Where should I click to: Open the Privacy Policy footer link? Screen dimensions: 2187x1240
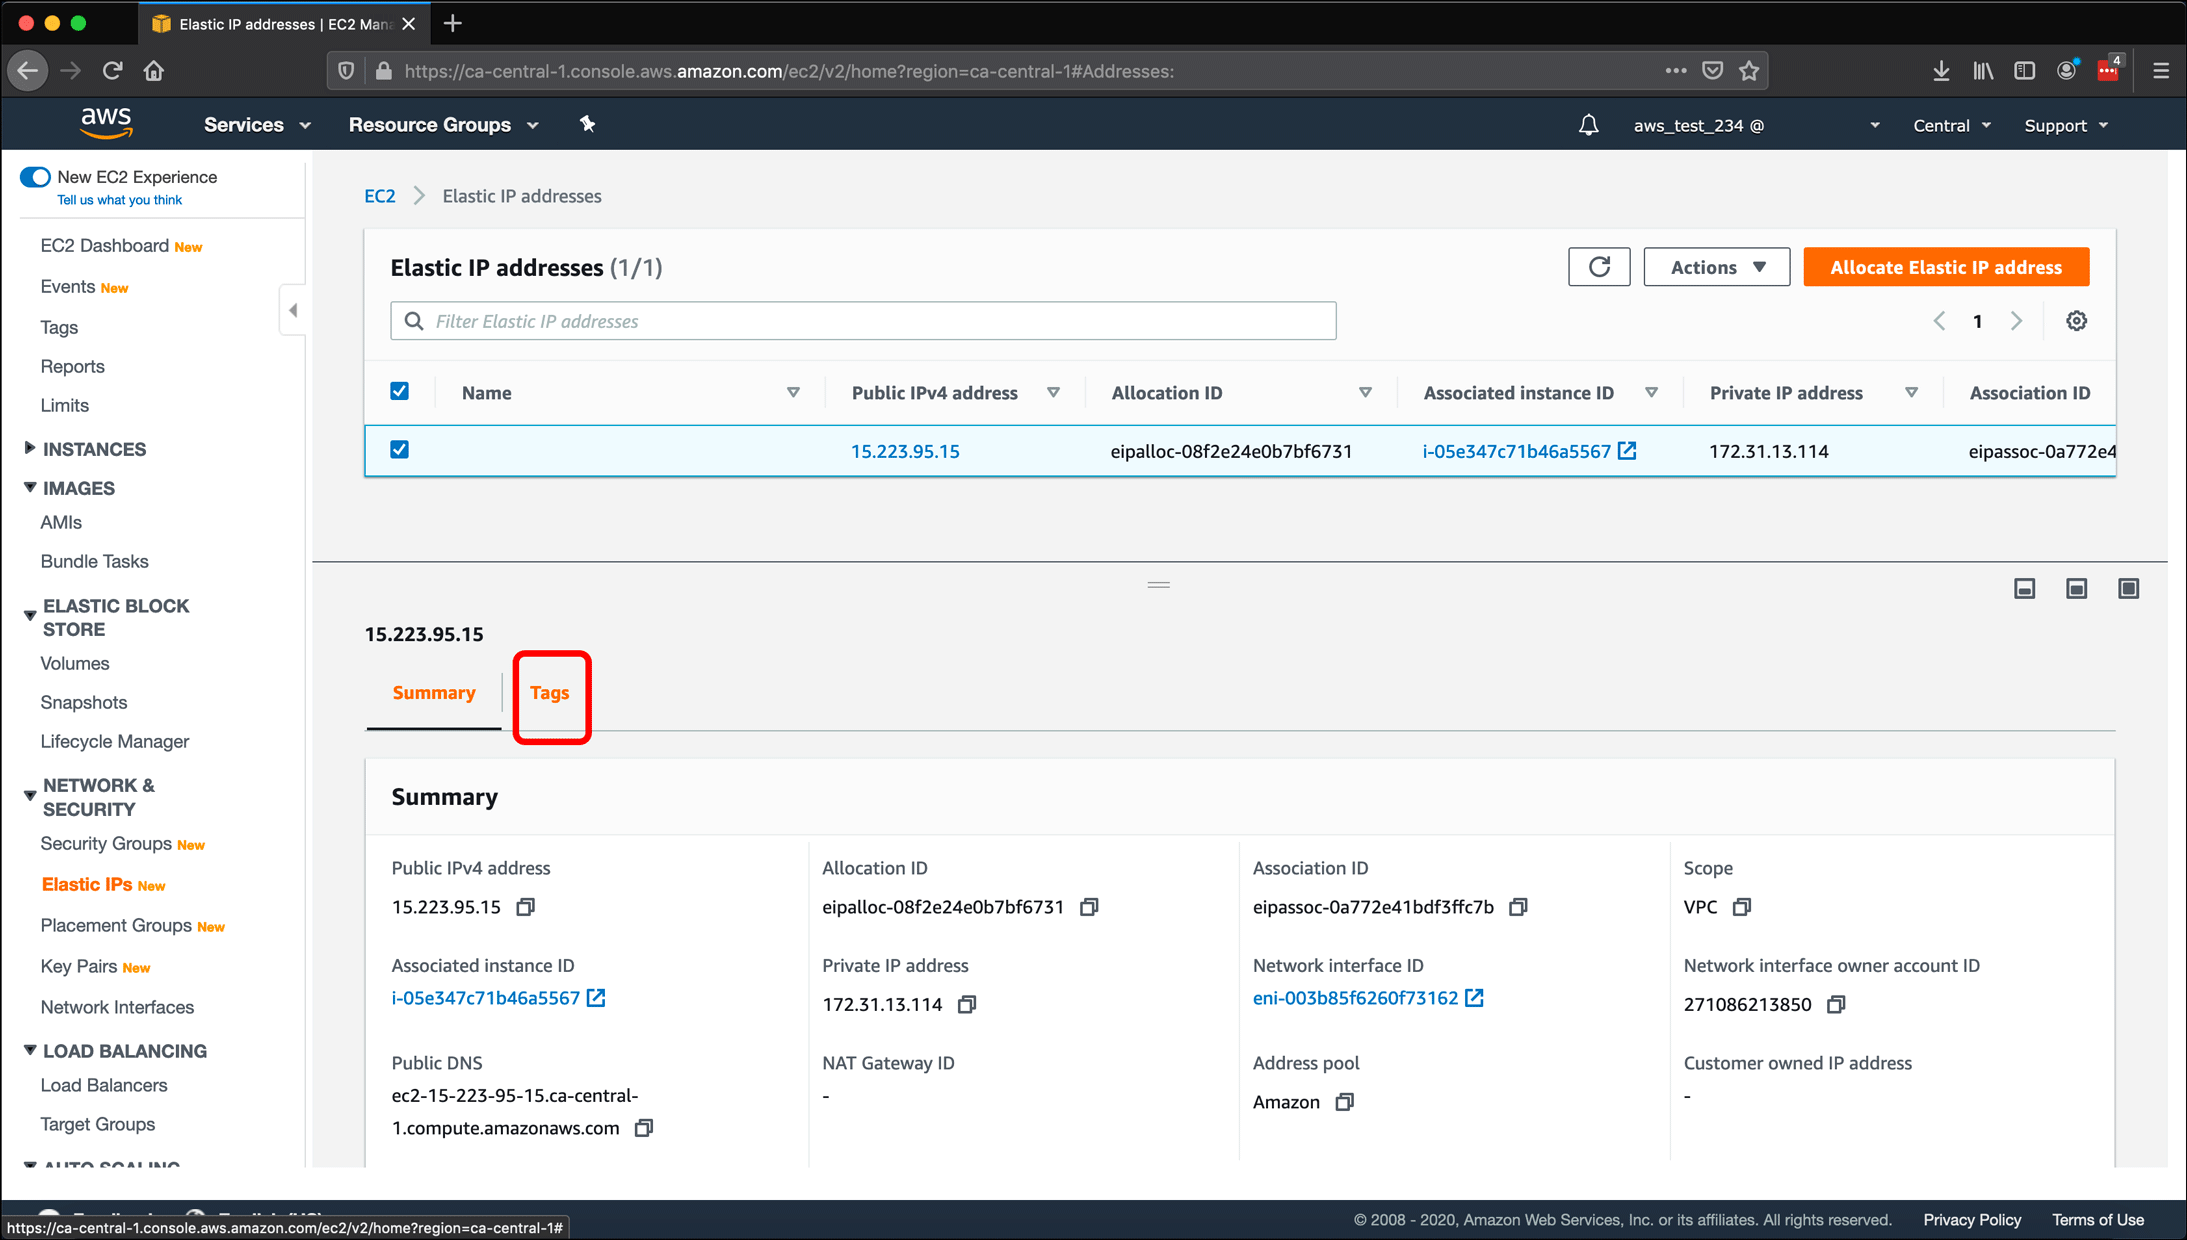pyautogui.click(x=1972, y=1220)
